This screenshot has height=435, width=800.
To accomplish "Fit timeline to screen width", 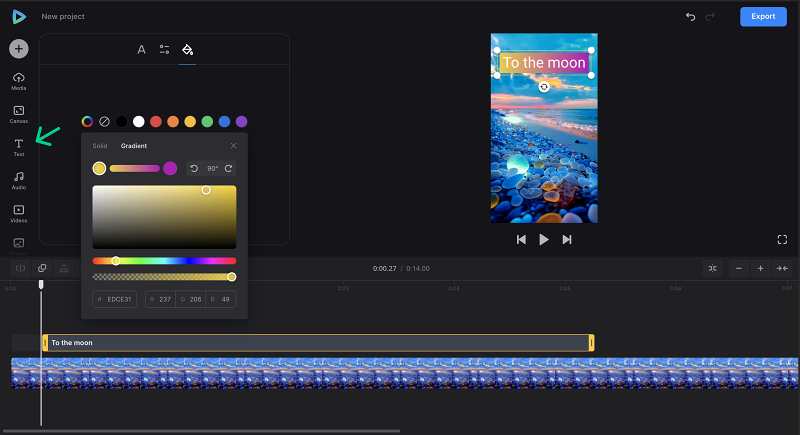I will [782, 268].
